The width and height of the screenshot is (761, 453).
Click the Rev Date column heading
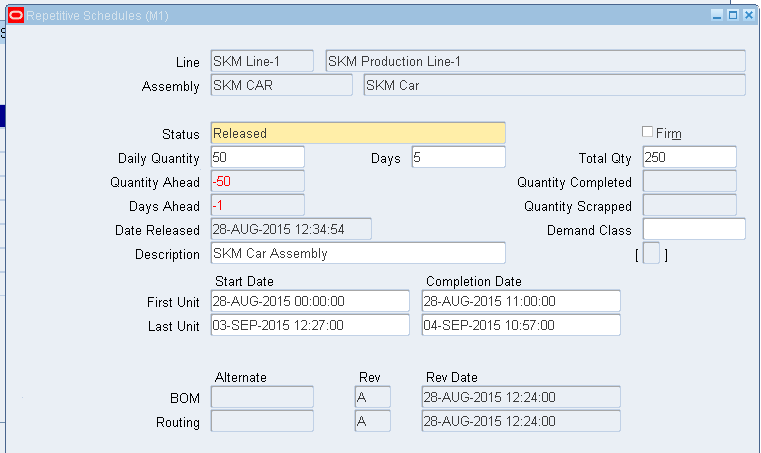pyautogui.click(x=452, y=377)
